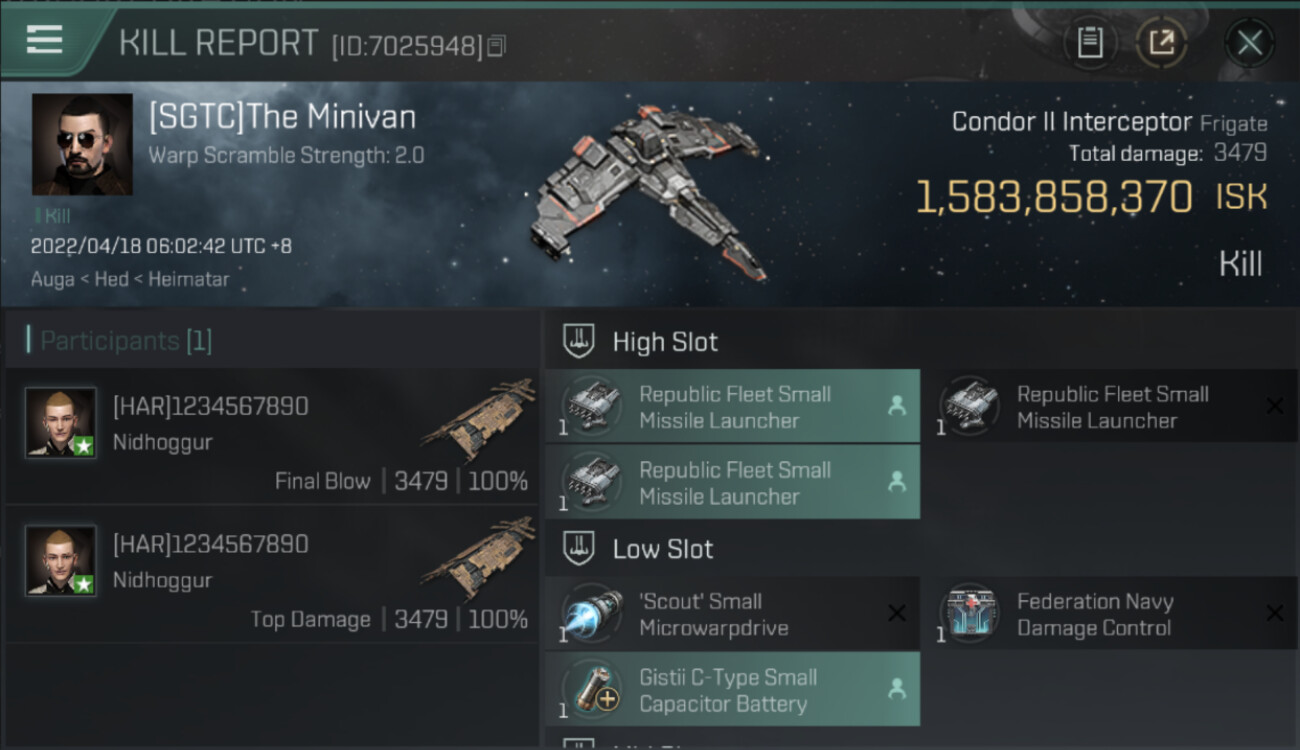Image resolution: width=1300 pixels, height=750 pixels.
Task: View The Minivan's pilot portrait
Action: click(82, 144)
